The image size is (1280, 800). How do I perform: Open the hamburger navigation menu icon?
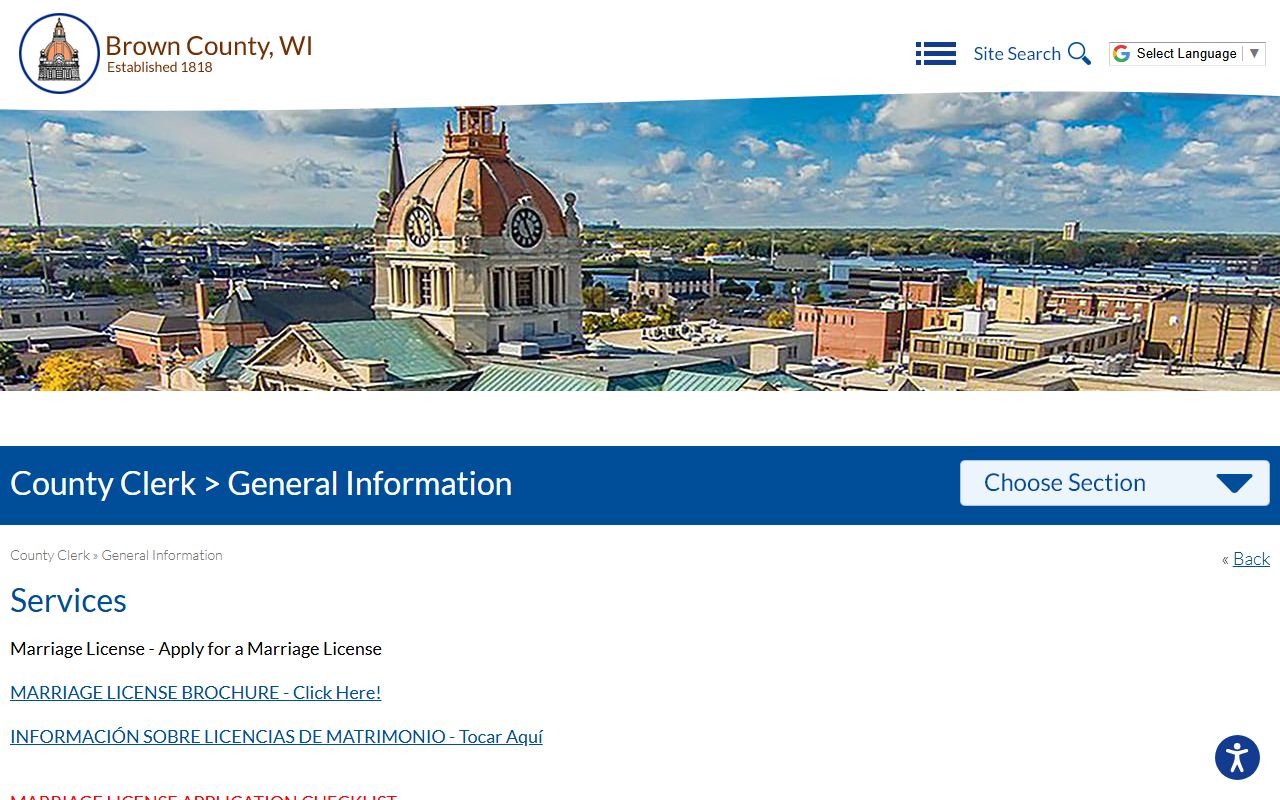(x=936, y=54)
